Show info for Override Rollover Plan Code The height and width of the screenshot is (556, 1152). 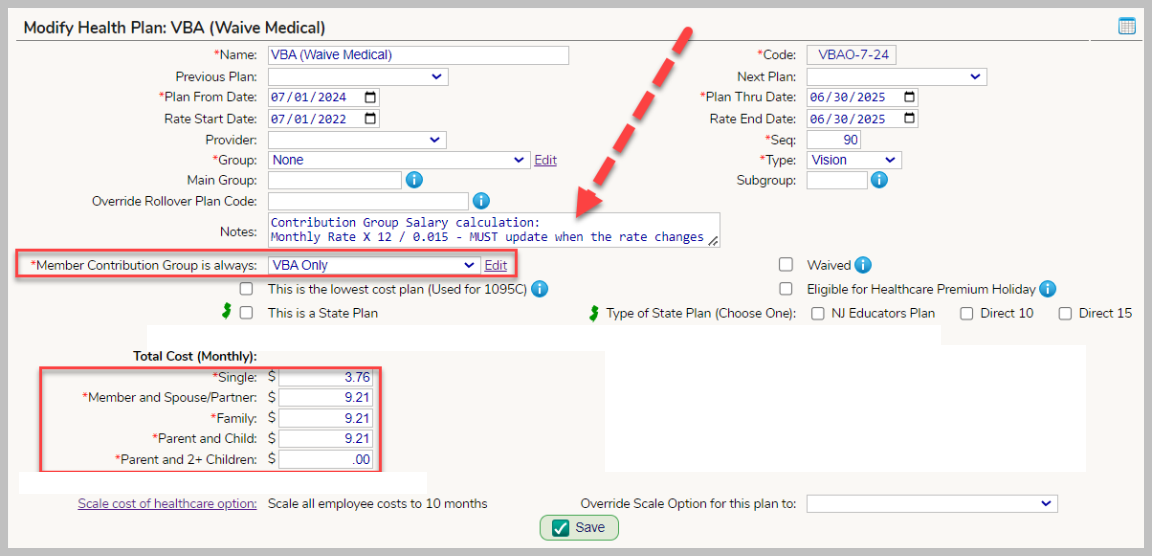[x=481, y=201]
